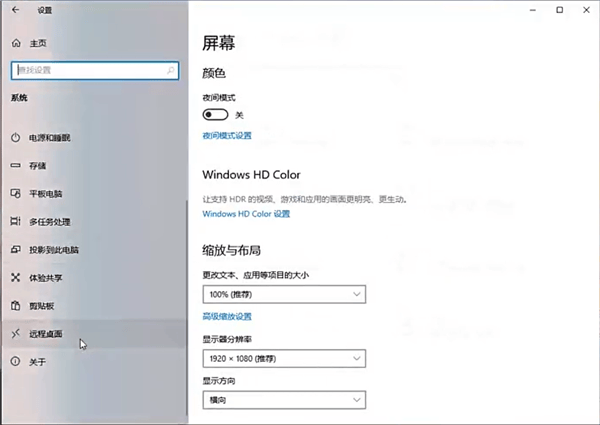600x425 pixels.
Task: Select 远程桌面 in the sidebar
Action: tap(94, 334)
